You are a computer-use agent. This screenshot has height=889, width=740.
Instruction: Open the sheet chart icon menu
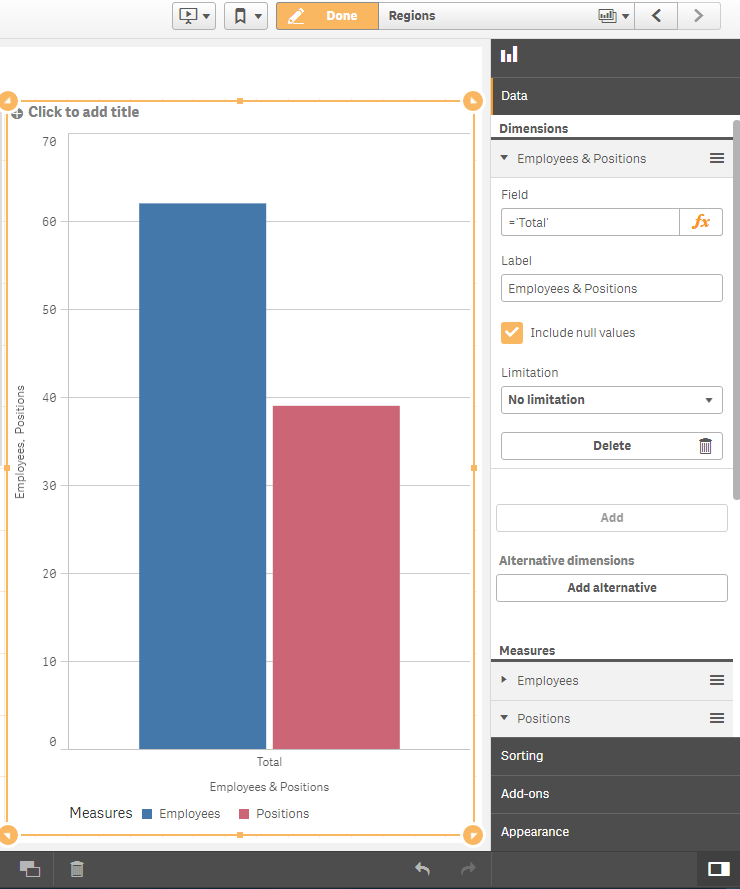coord(614,16)
